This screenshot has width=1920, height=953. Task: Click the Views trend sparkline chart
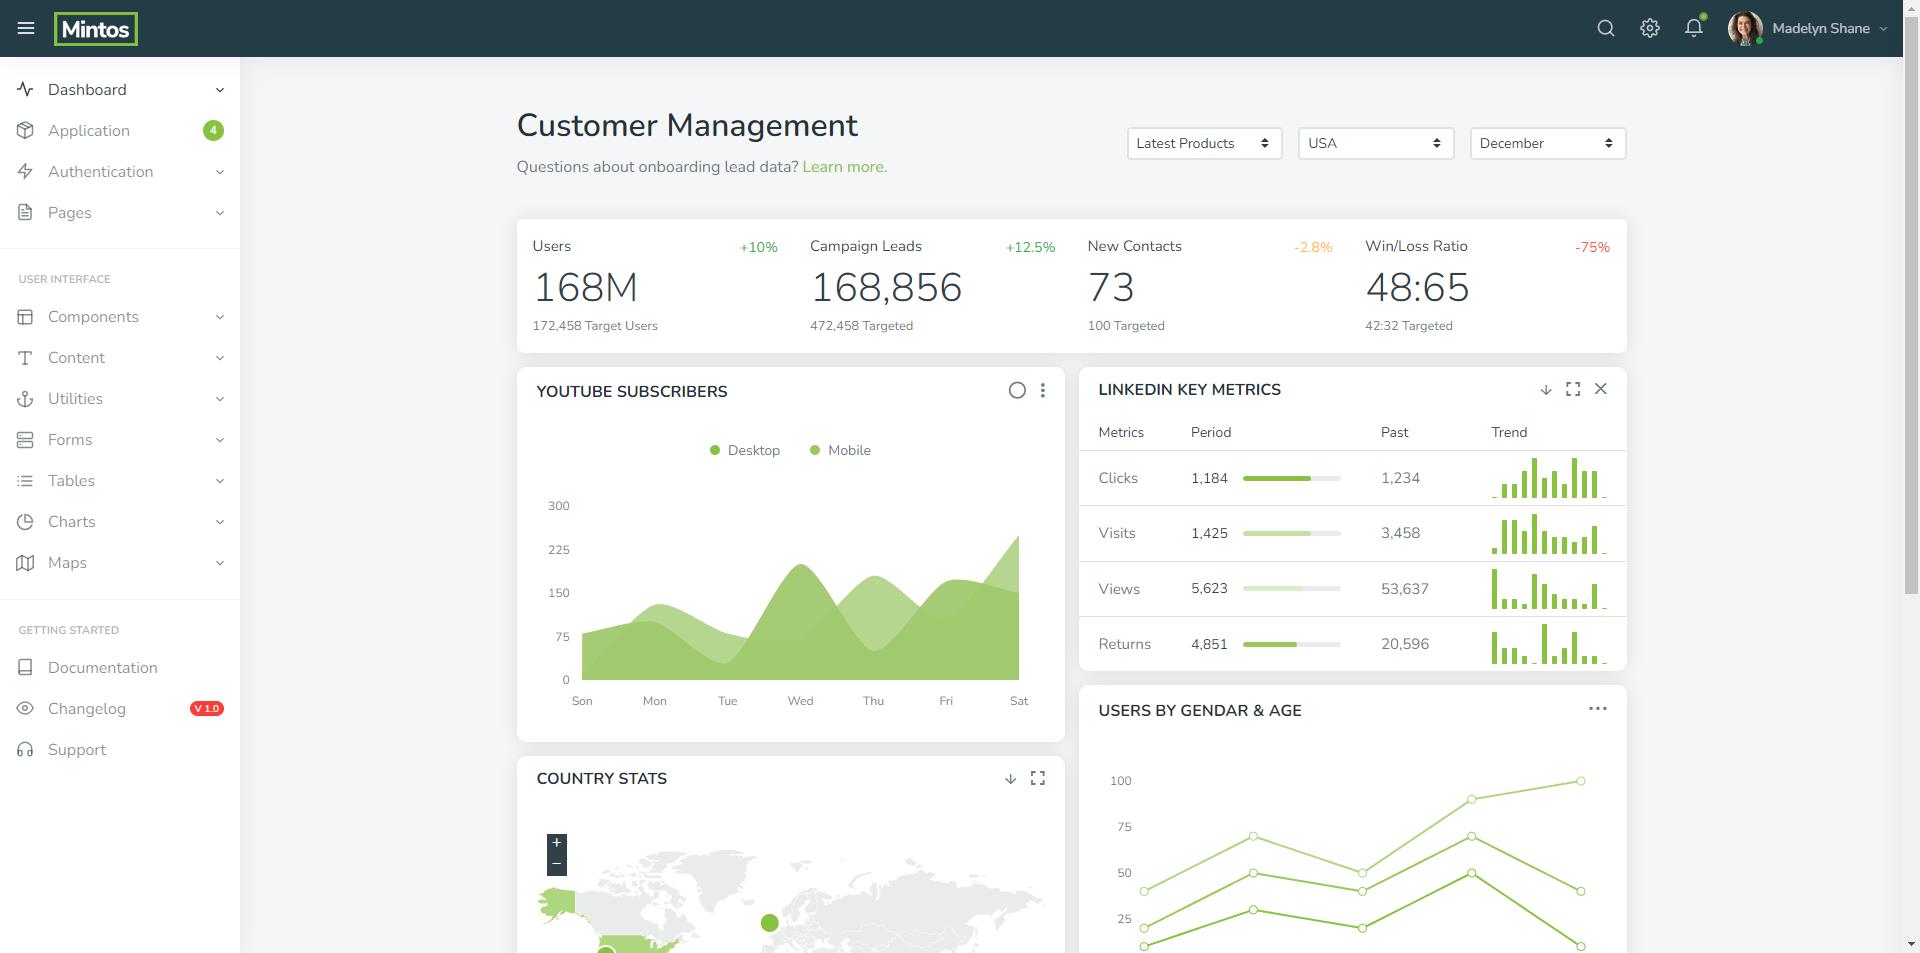pos(1549,589)
